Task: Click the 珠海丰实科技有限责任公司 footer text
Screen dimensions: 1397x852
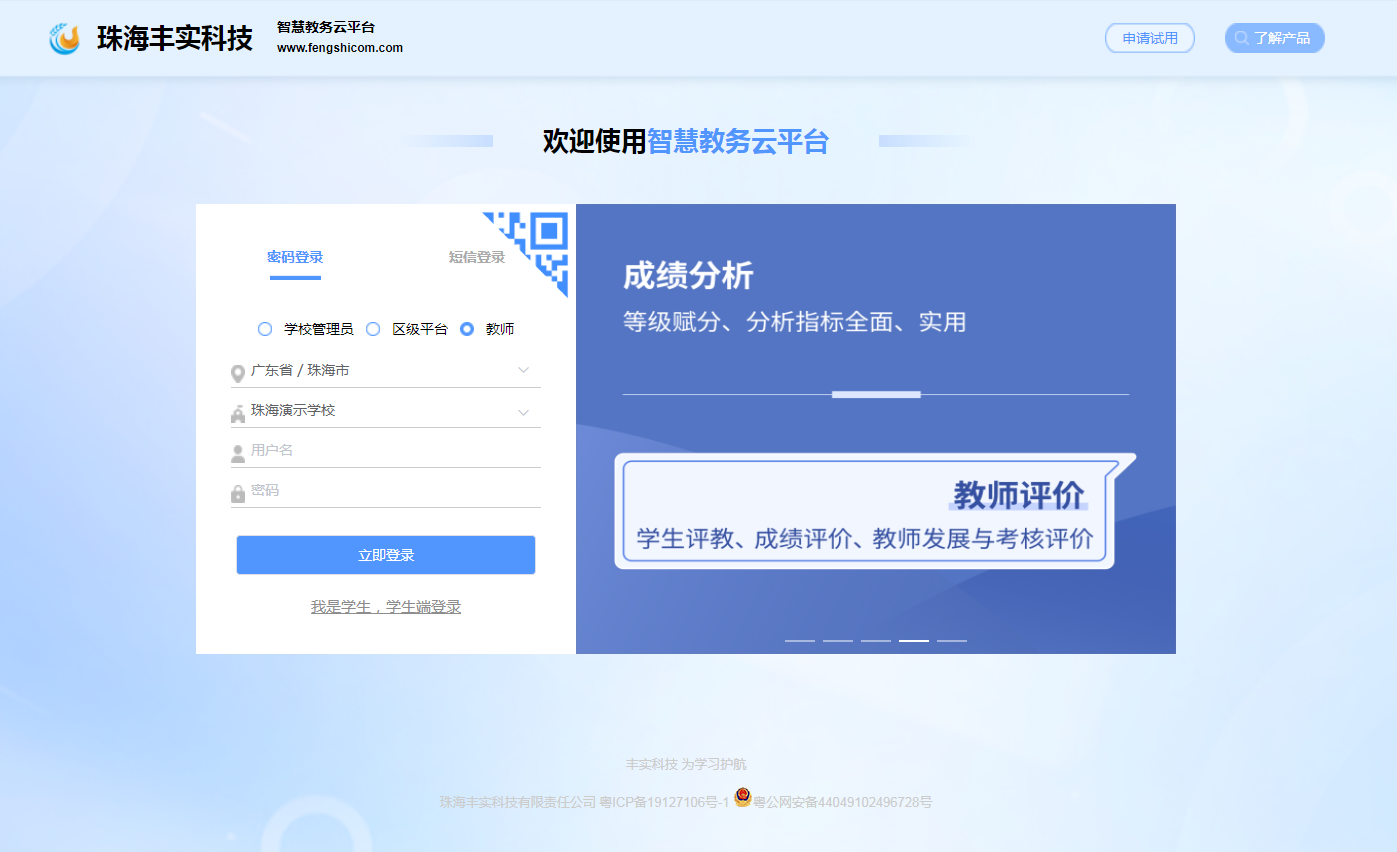Action: tap(517, 802)
